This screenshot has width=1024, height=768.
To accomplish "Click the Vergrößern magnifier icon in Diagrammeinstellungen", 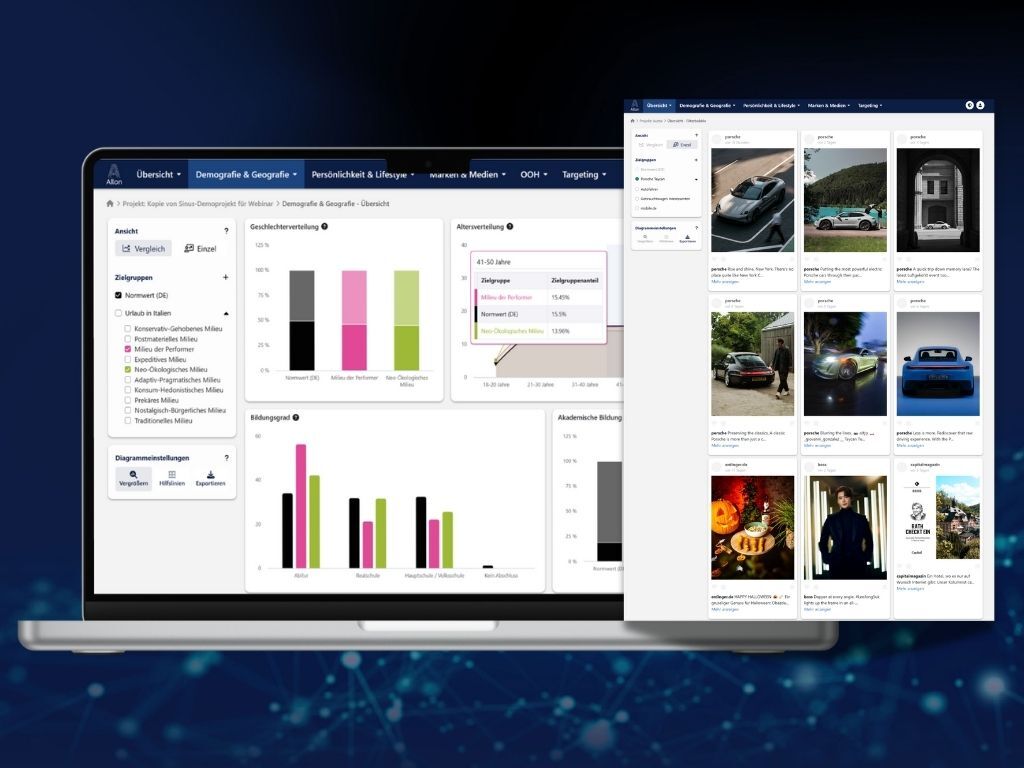I will coord(133,475).
